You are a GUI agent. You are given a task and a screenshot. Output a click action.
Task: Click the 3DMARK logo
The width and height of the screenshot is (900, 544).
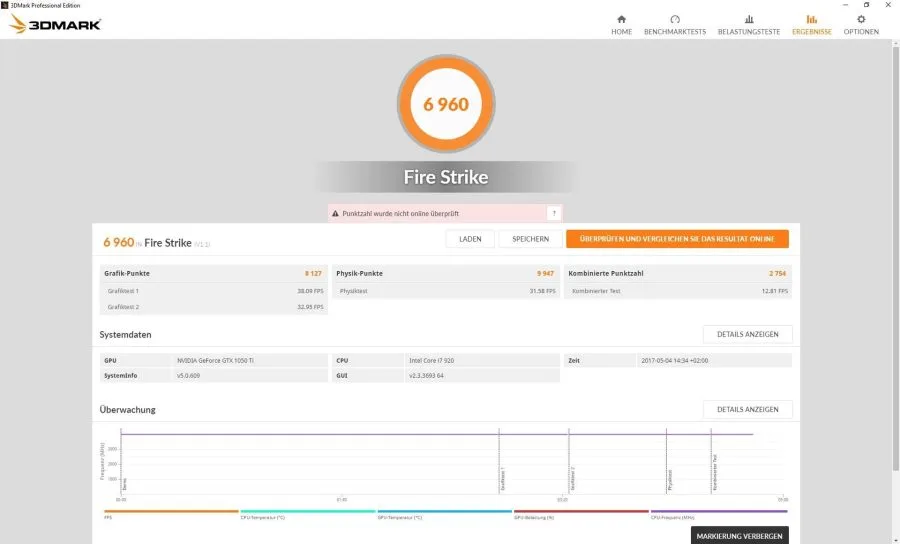coord(56,24)
